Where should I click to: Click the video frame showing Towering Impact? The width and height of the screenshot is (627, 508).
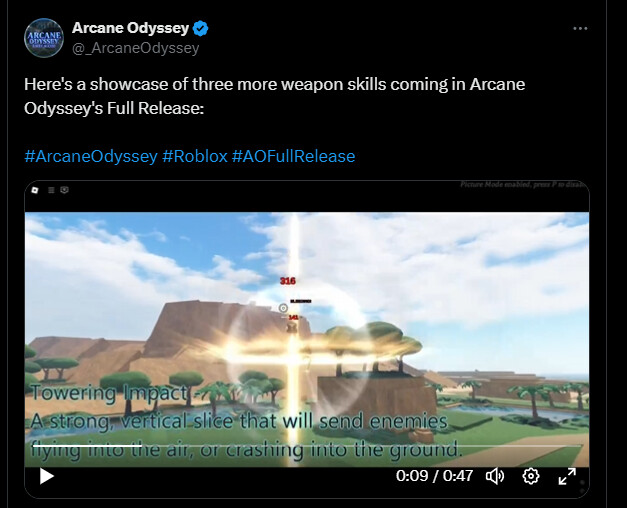coord(307,339)
